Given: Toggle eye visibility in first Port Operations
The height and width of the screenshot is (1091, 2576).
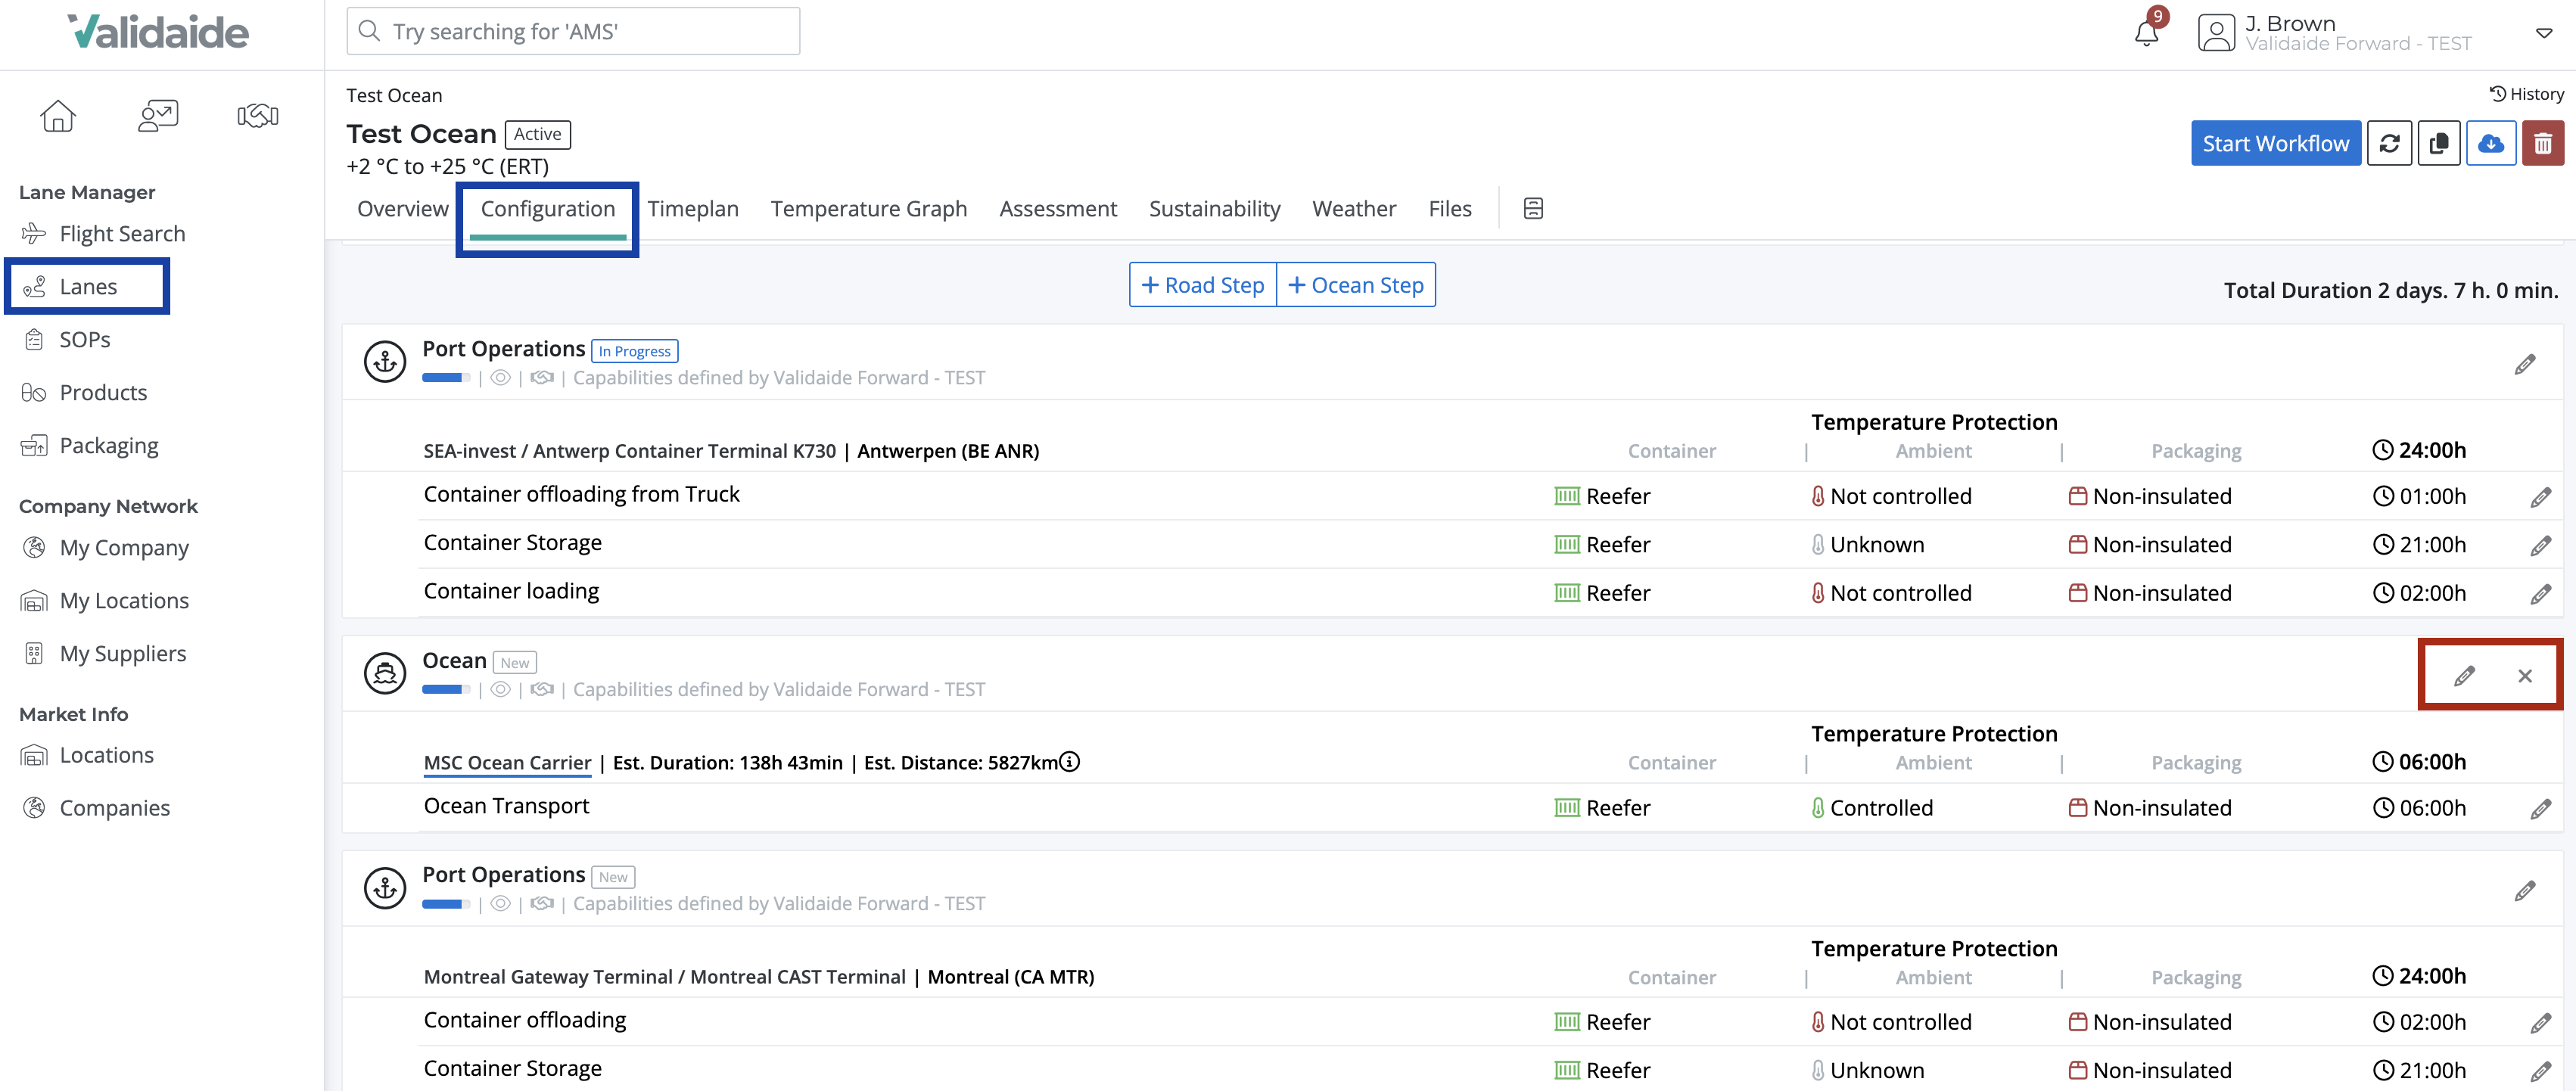Looking at the screenshot, I should pyautogui.click(x=501, y=378).
